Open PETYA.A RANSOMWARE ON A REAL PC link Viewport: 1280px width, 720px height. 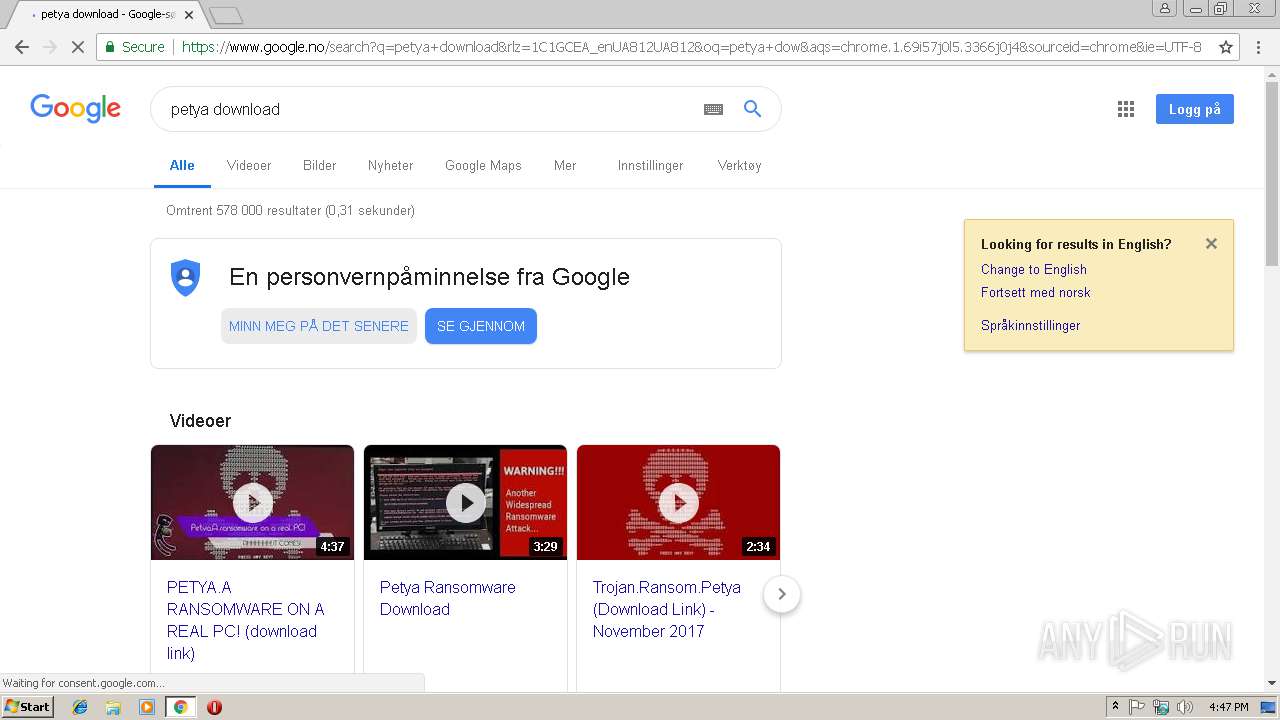coord(246,620)
